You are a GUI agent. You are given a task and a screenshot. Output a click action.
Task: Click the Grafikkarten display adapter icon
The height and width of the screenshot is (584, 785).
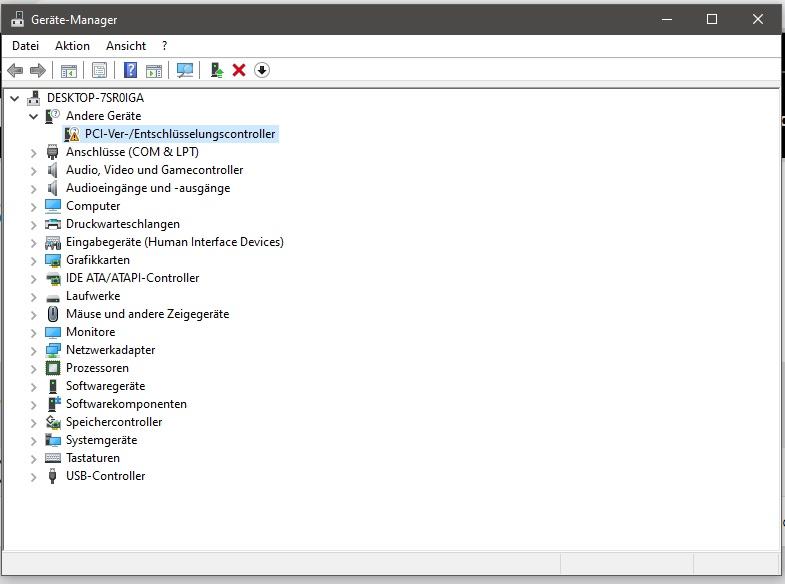point(53,260)
